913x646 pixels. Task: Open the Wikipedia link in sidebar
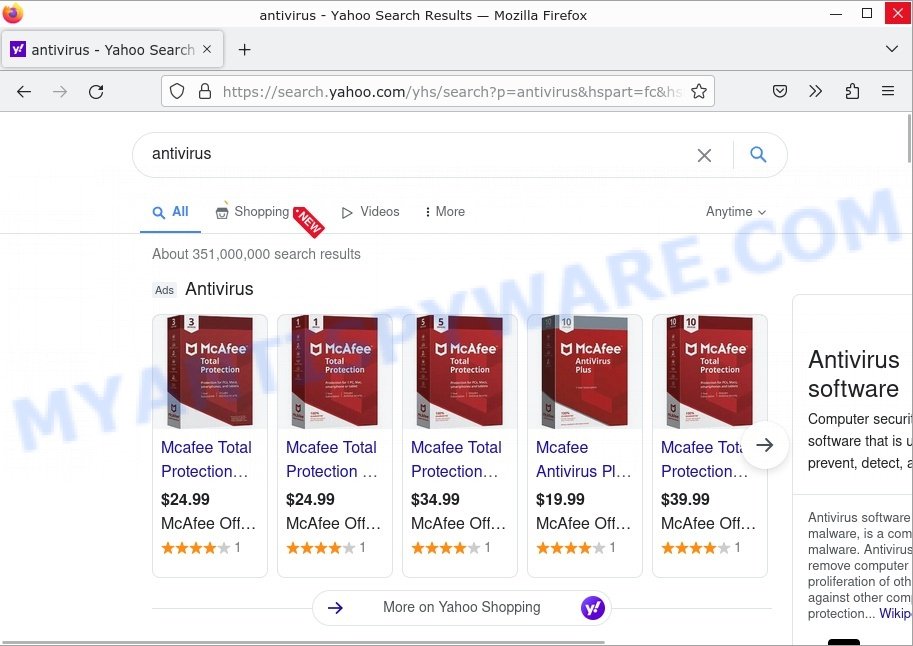tap(895, 613)
